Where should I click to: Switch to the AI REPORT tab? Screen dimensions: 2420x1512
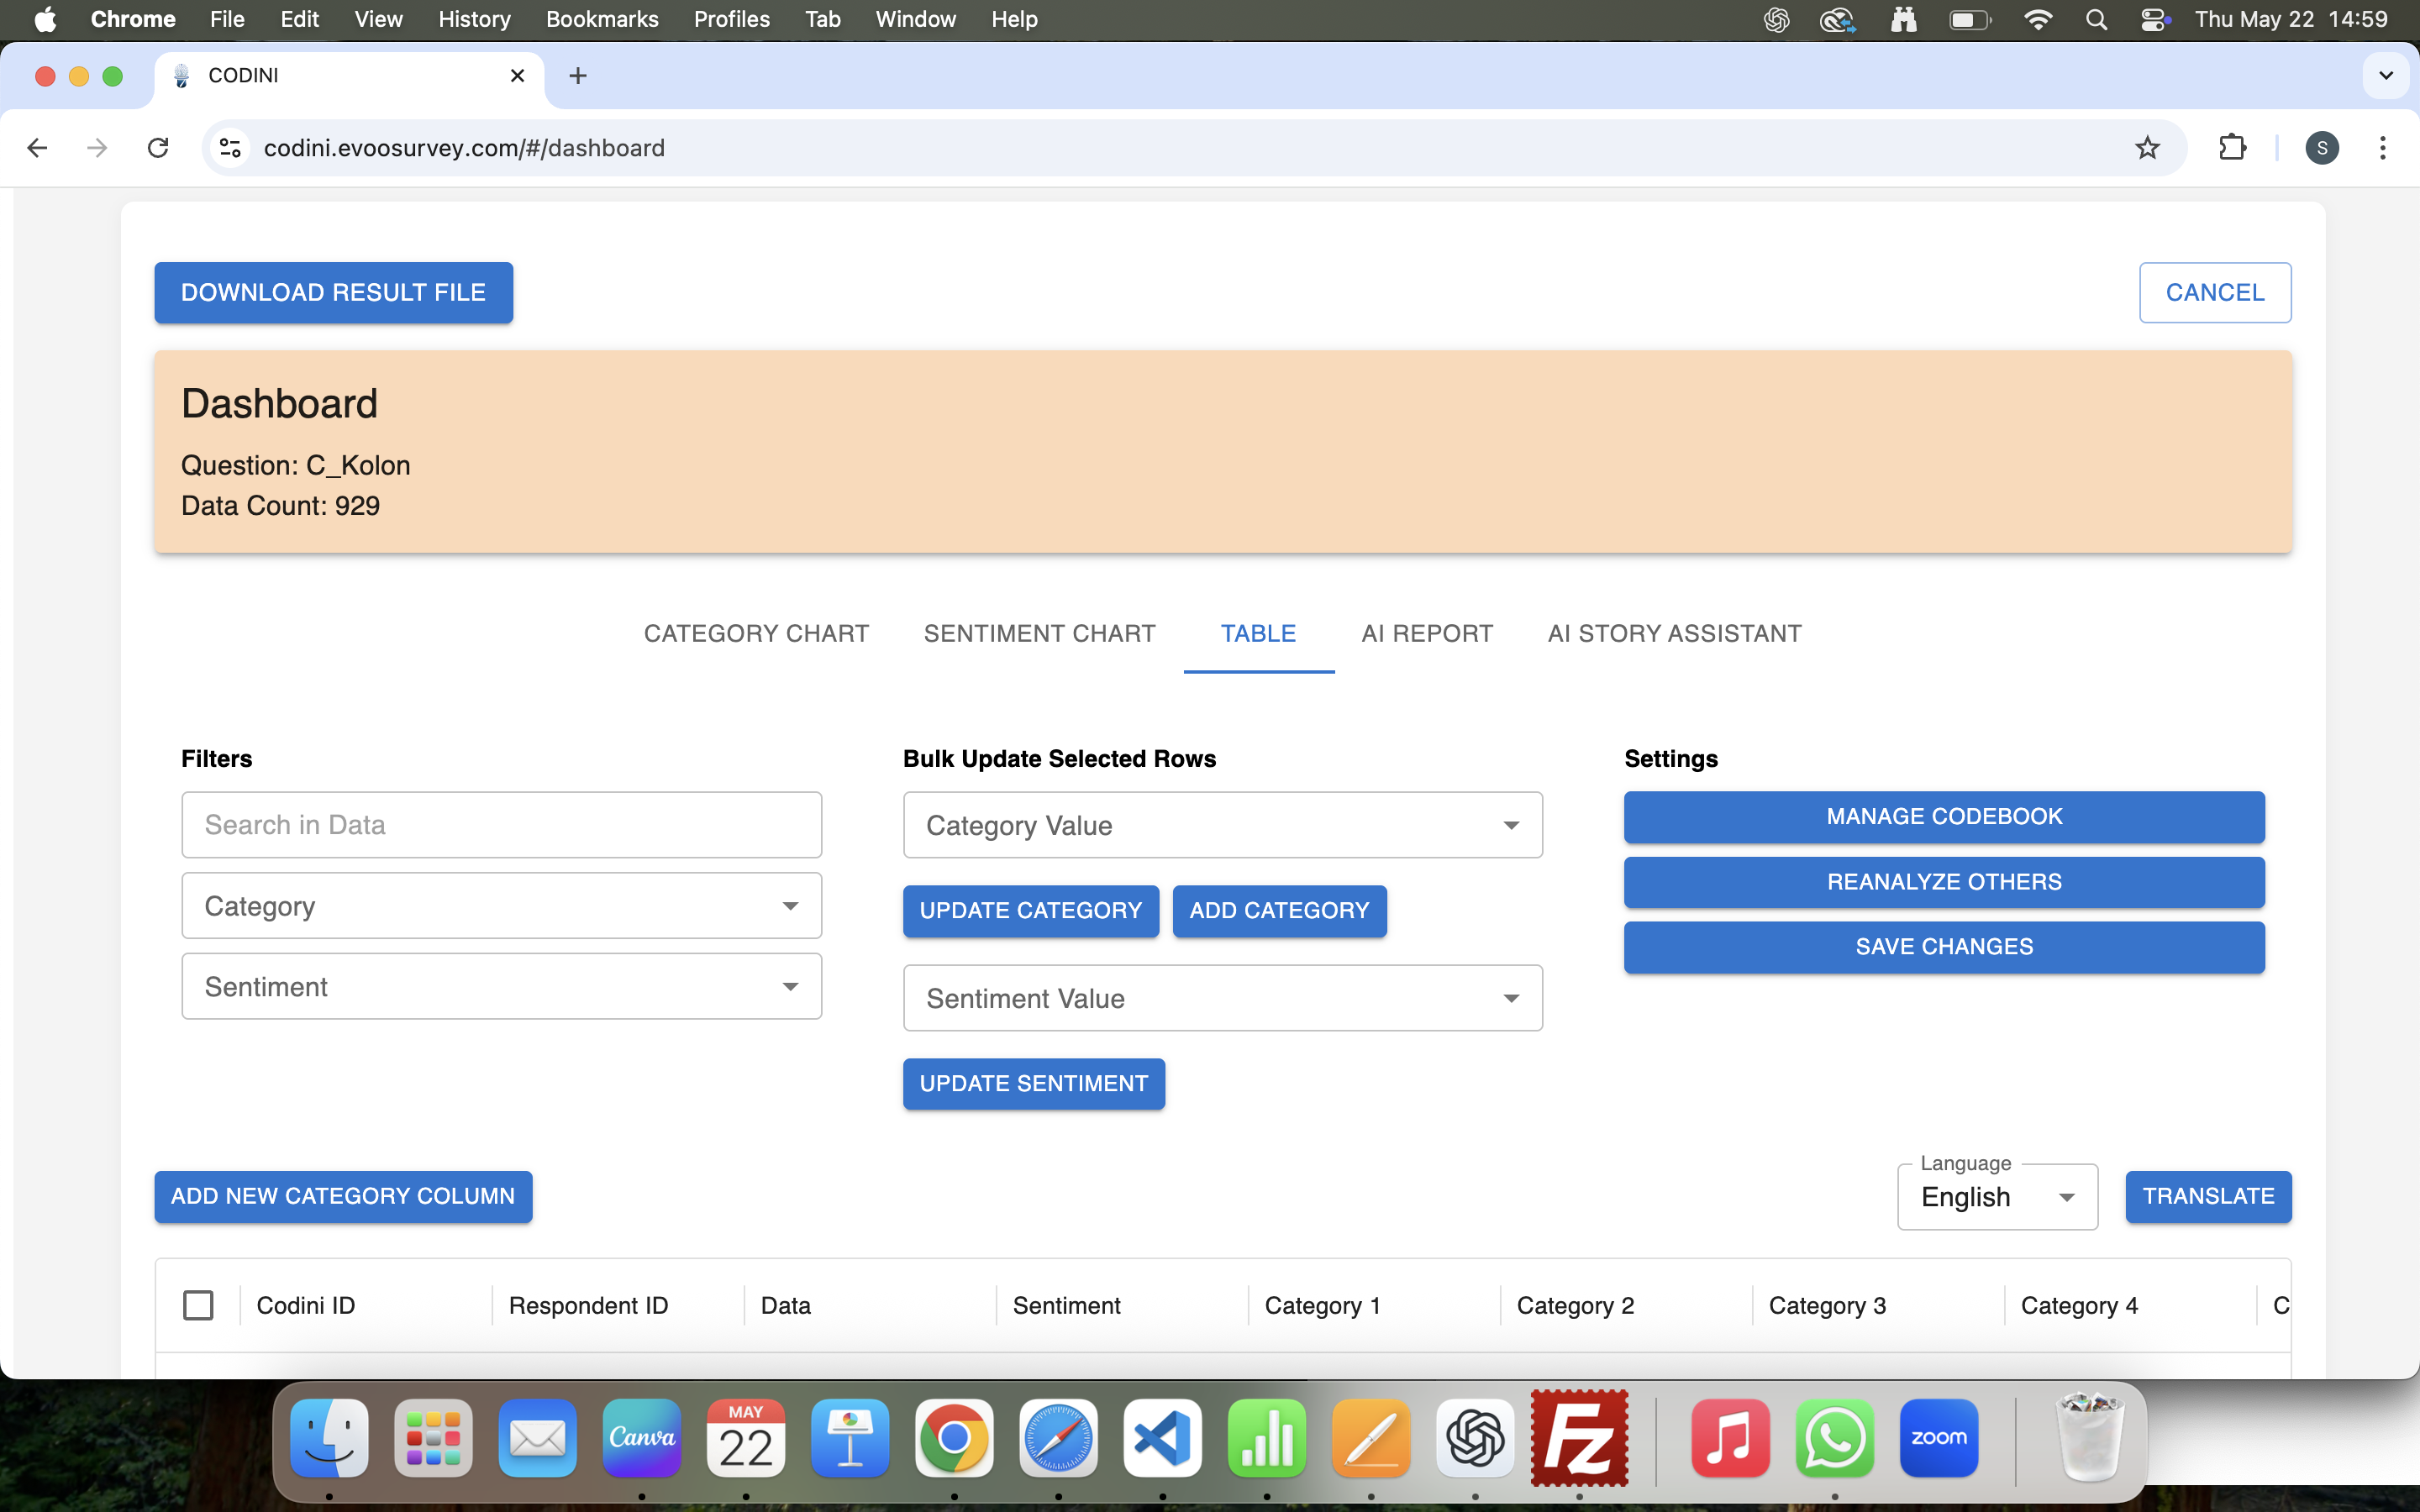1426,633
